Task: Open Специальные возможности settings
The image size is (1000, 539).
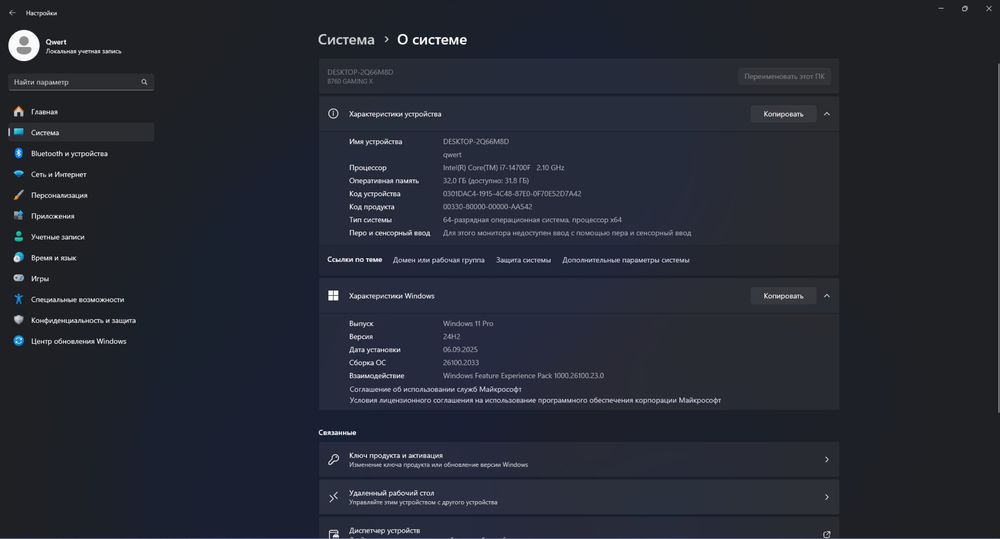Action: click(x=81, y=299)
